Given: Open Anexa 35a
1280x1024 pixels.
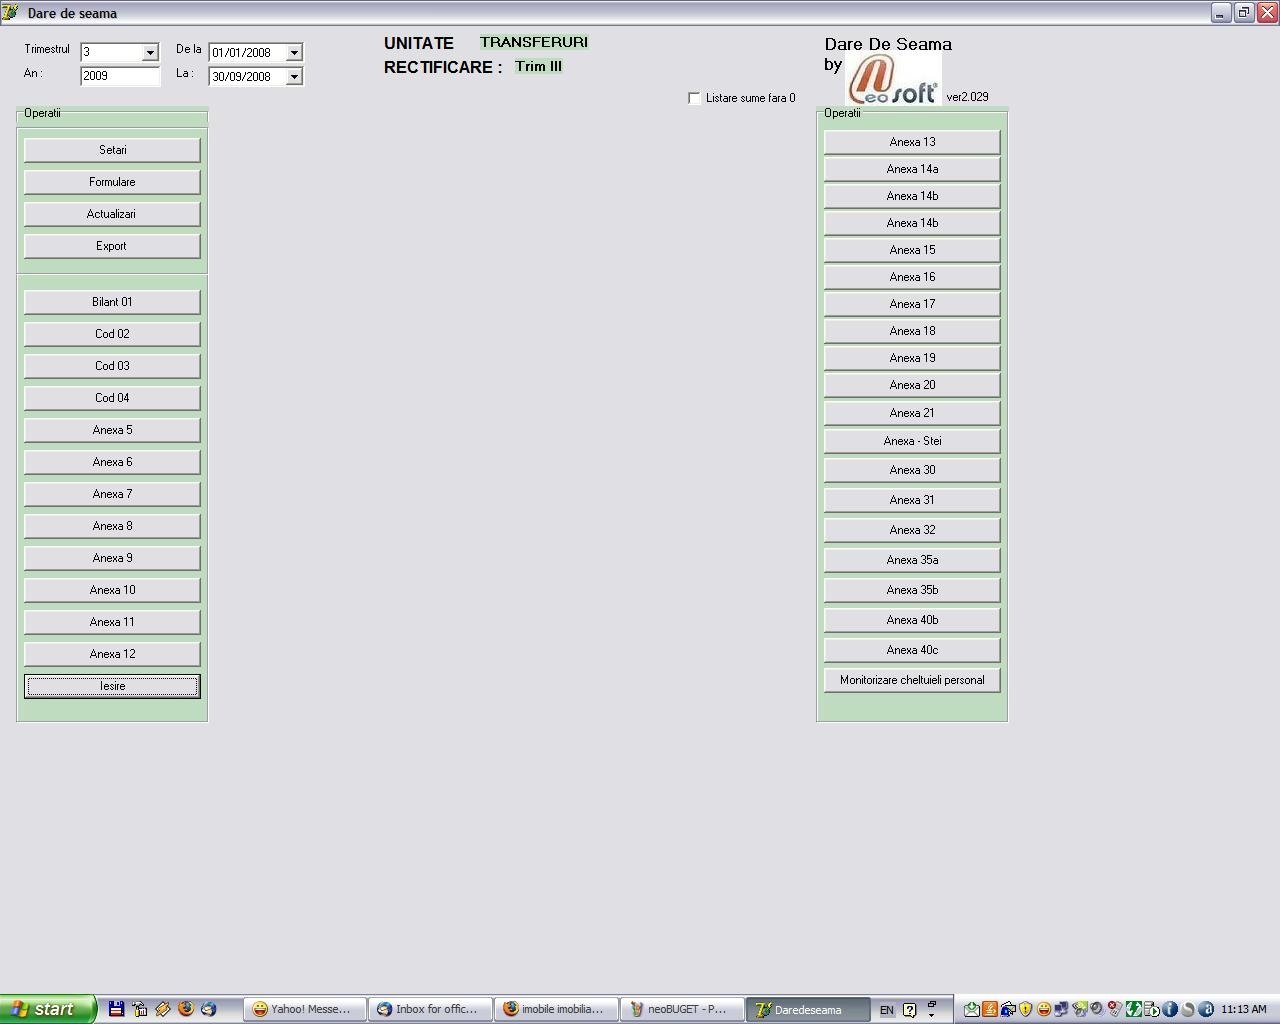Looking at the screenshot, I should (912, 560).
